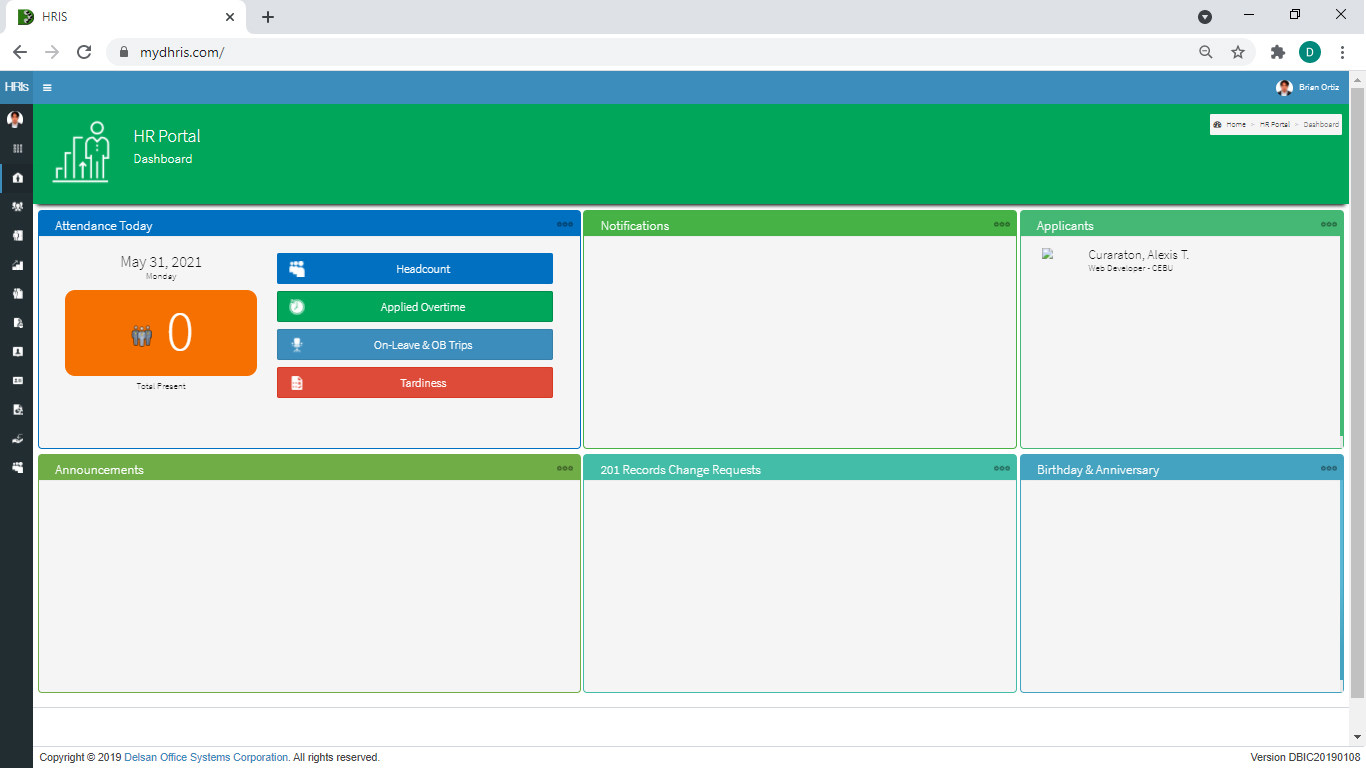Go to HR Portal in the breadcrumb
This screenshot has height=768, width=1366.
1274,125
